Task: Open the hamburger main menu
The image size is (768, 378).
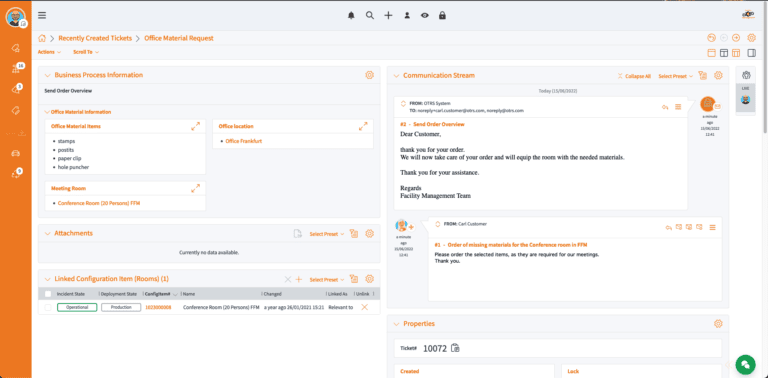Action: (x=42, y=15)
